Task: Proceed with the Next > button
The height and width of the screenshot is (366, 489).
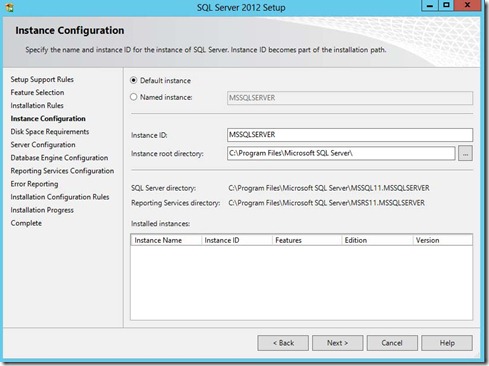Action: (x=338, y=343)
